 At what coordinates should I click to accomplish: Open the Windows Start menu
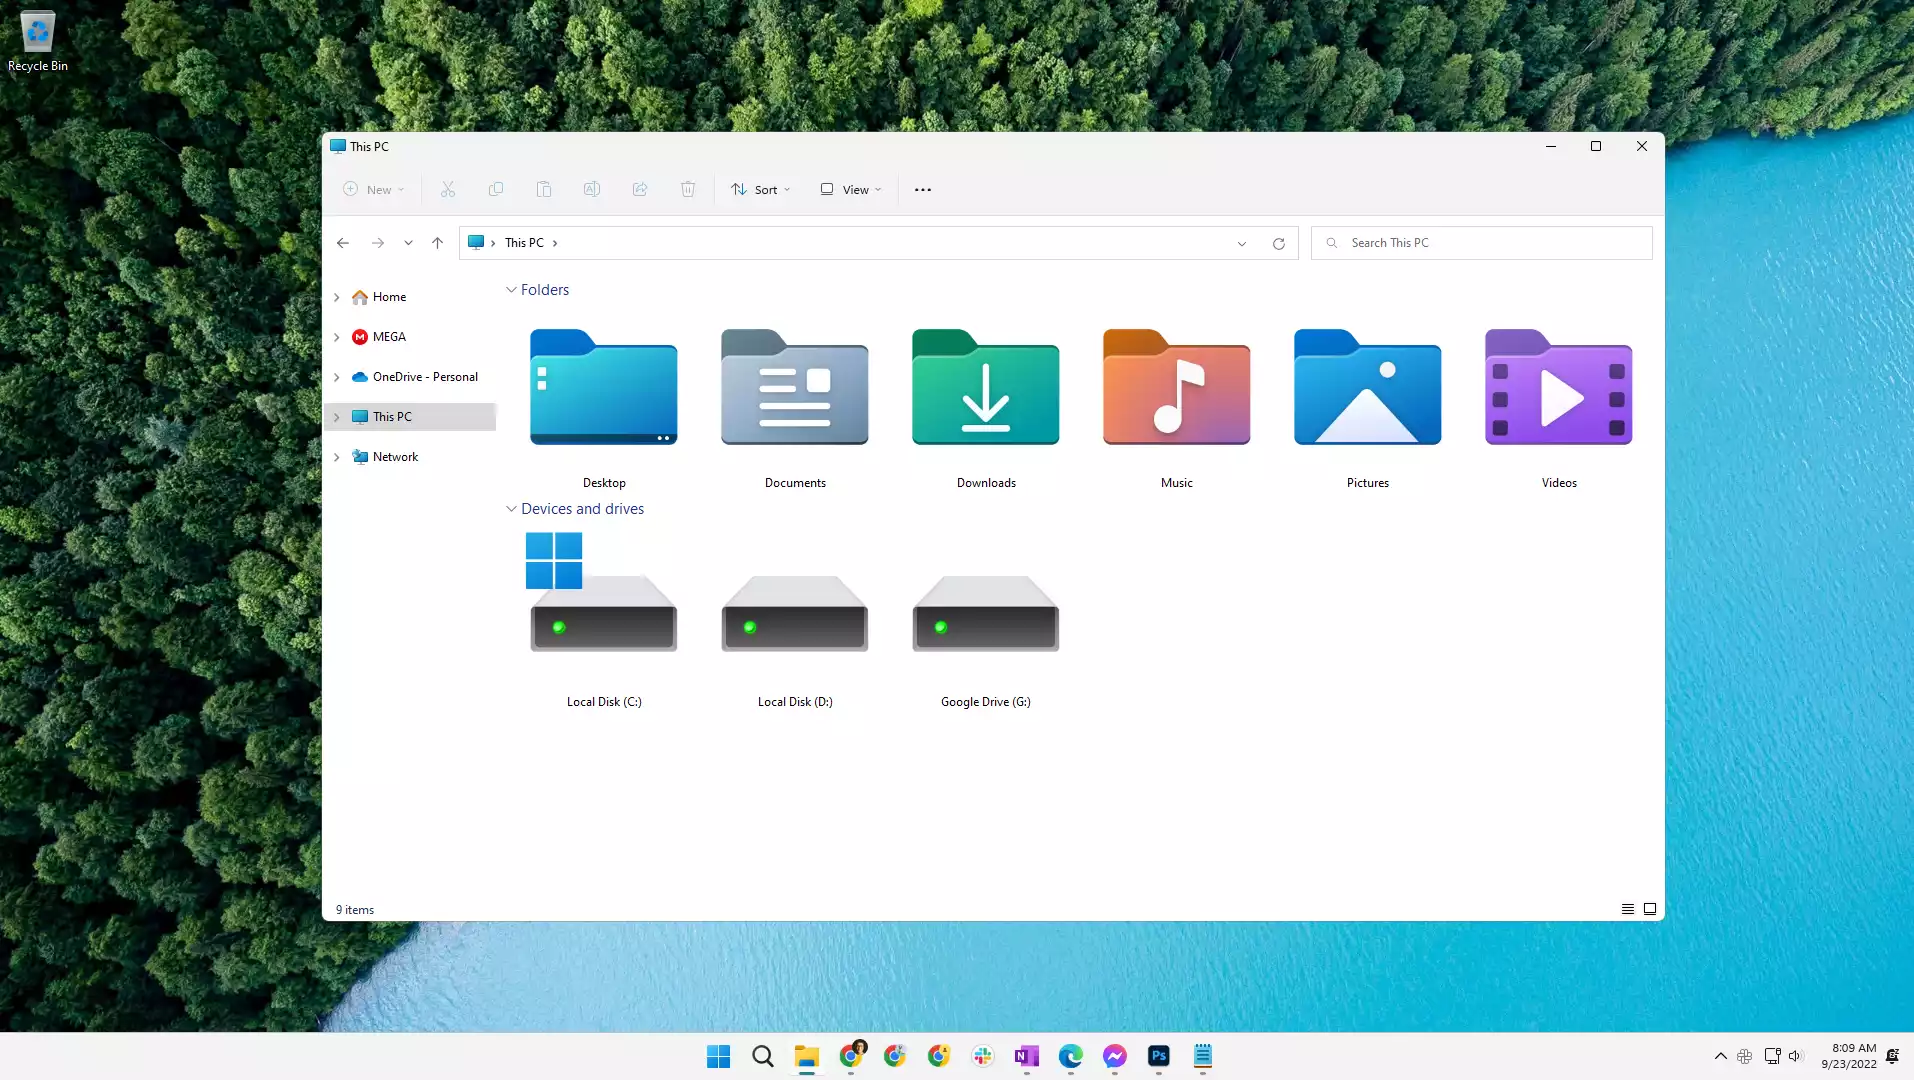pyautogui.click(x=718, y=1056)
